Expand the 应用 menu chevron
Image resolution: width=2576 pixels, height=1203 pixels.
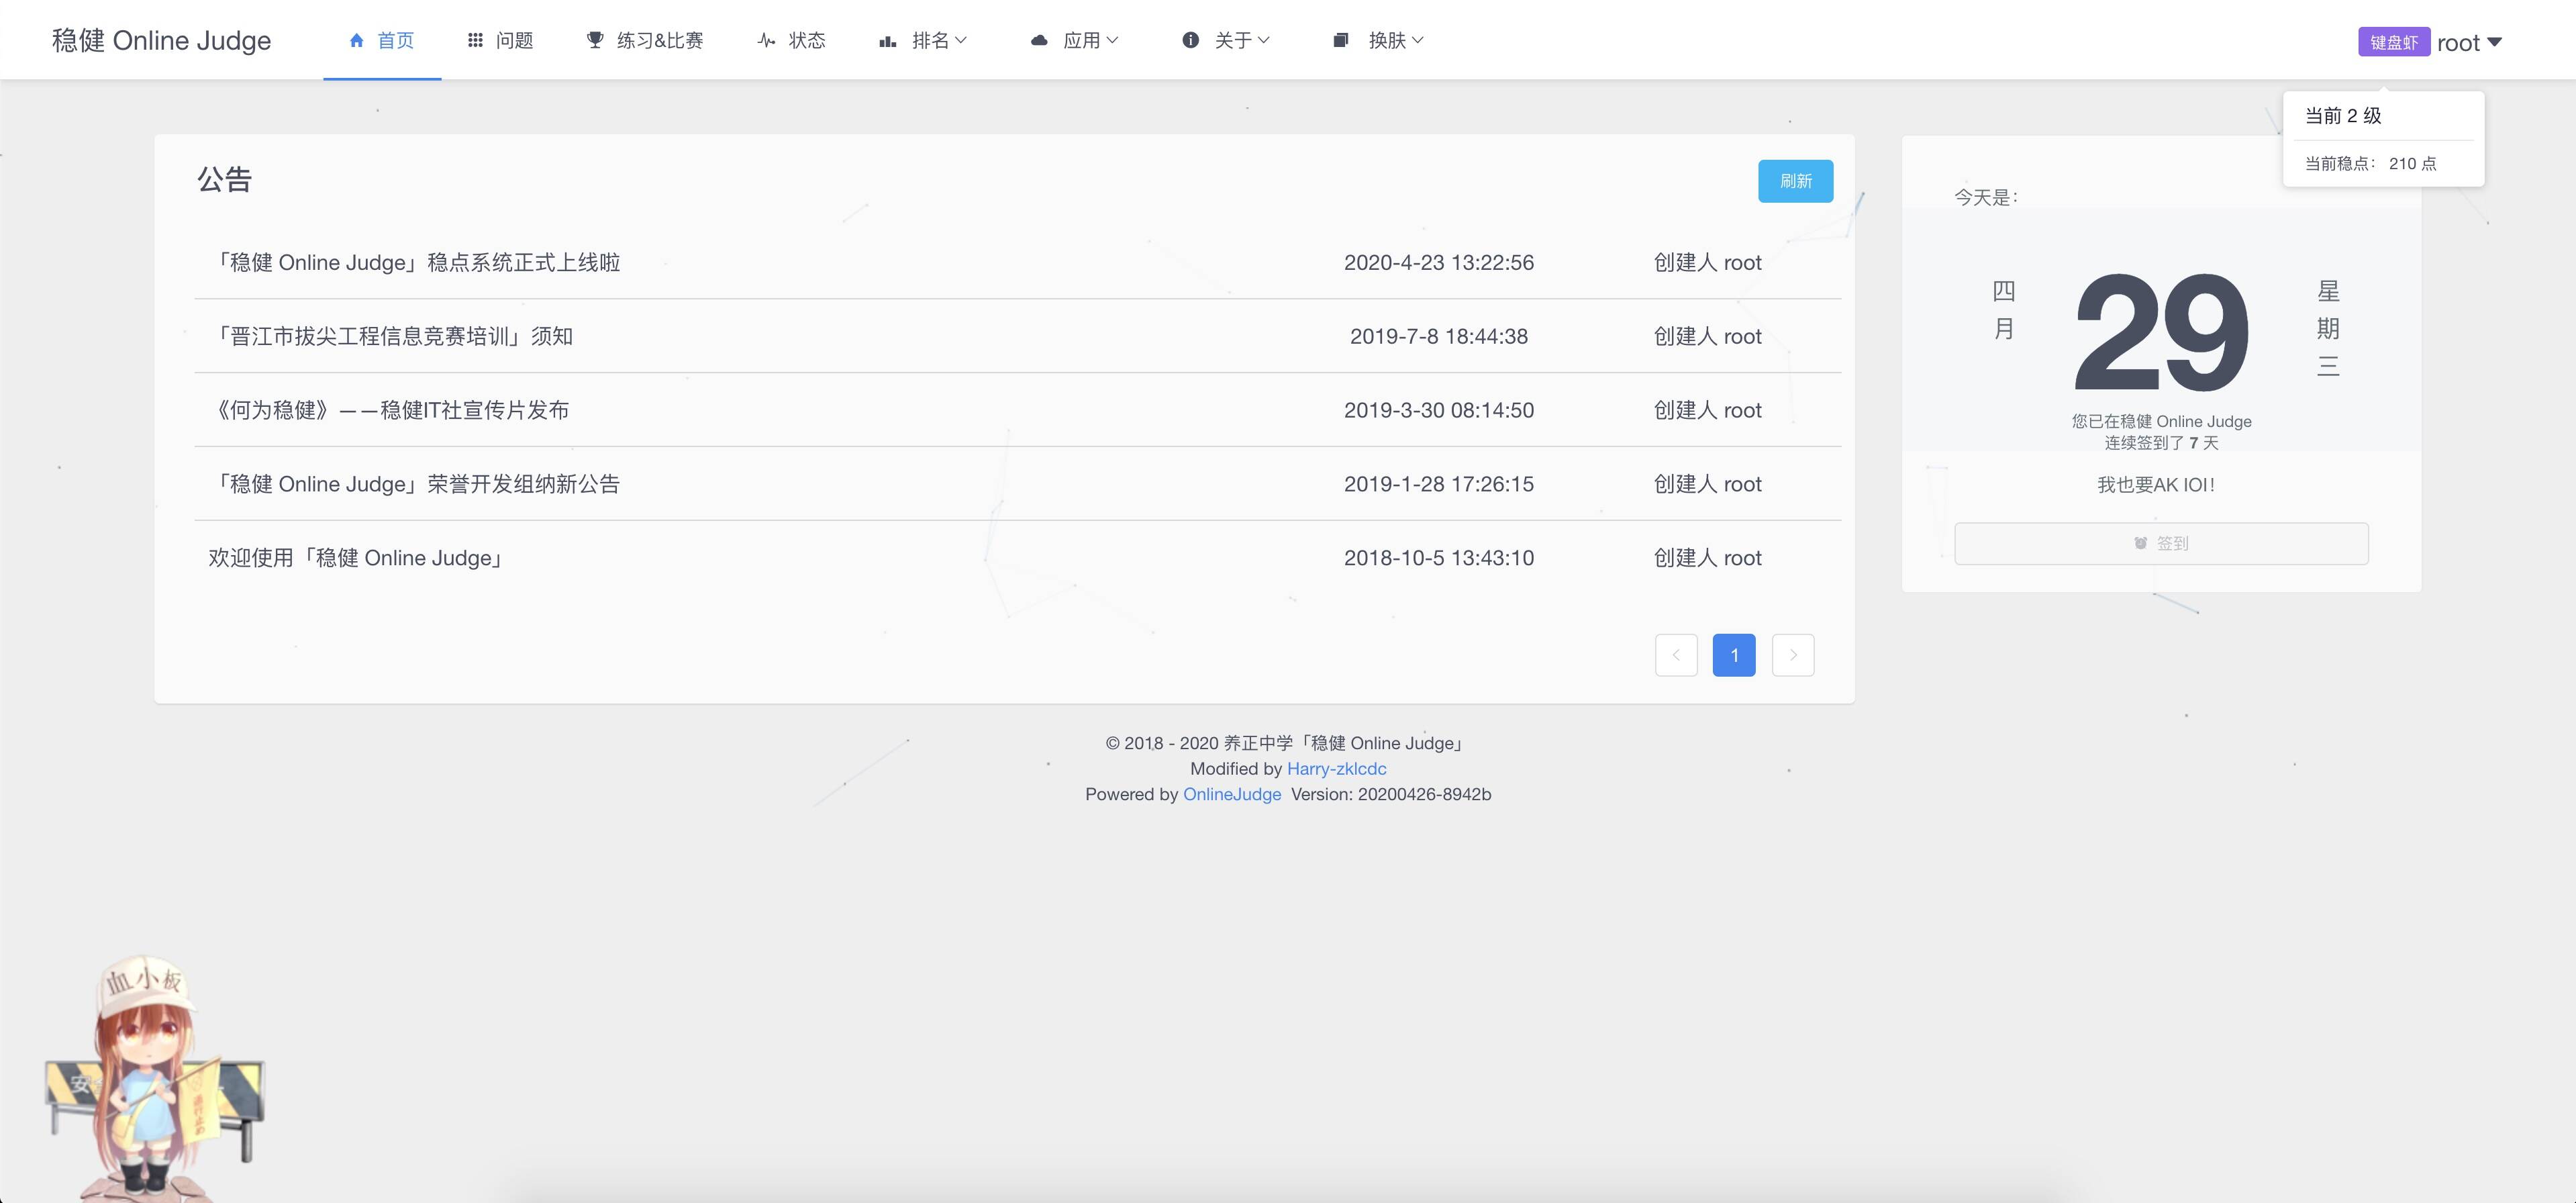tap(1113, 40)
